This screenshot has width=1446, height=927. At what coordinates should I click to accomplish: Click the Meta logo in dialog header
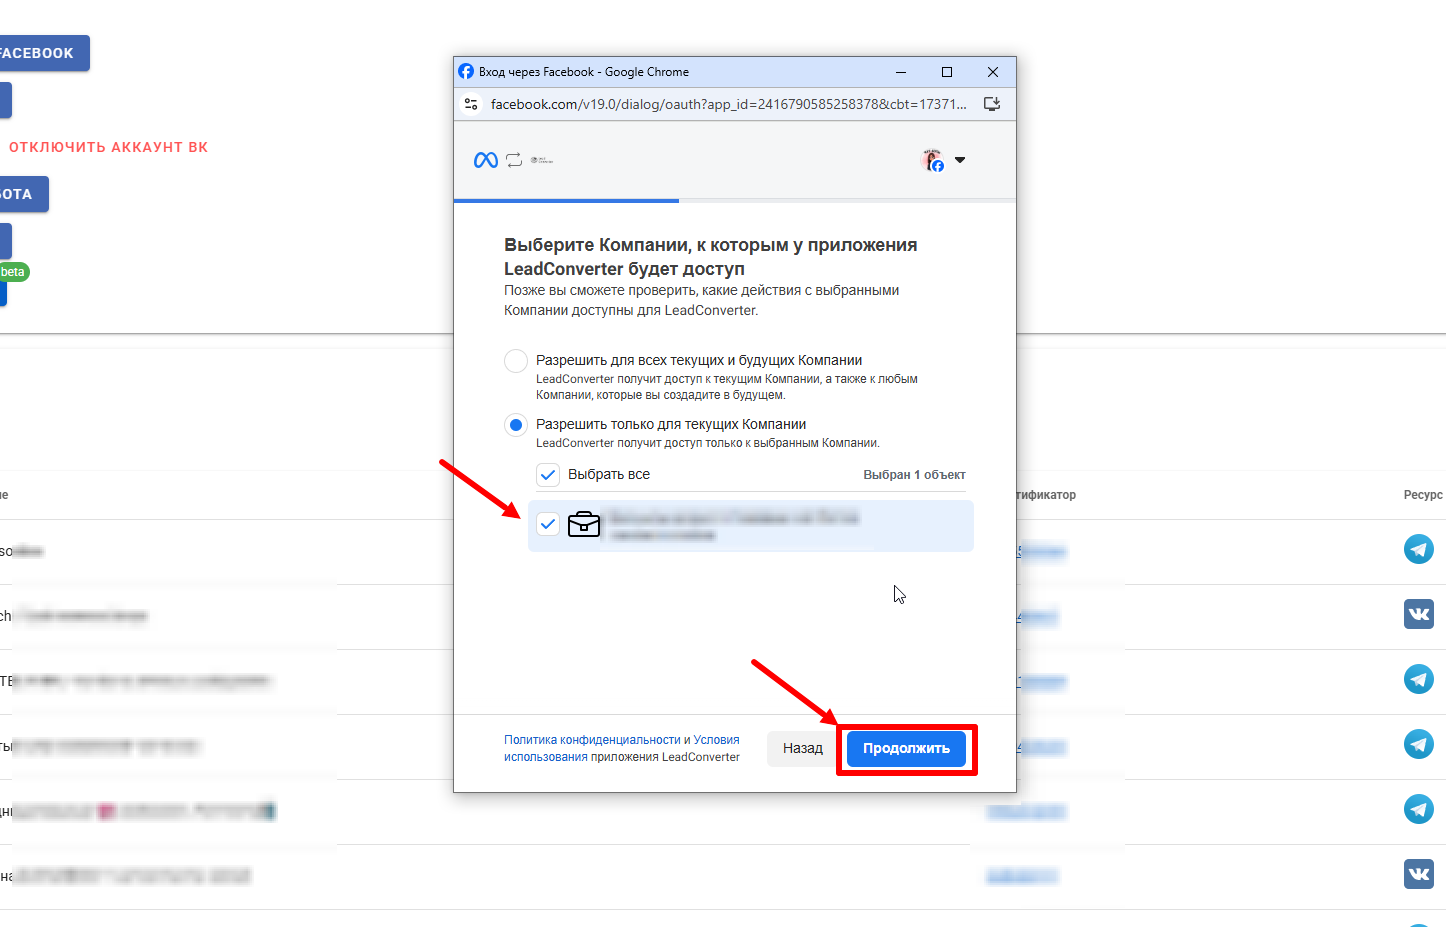486,160
